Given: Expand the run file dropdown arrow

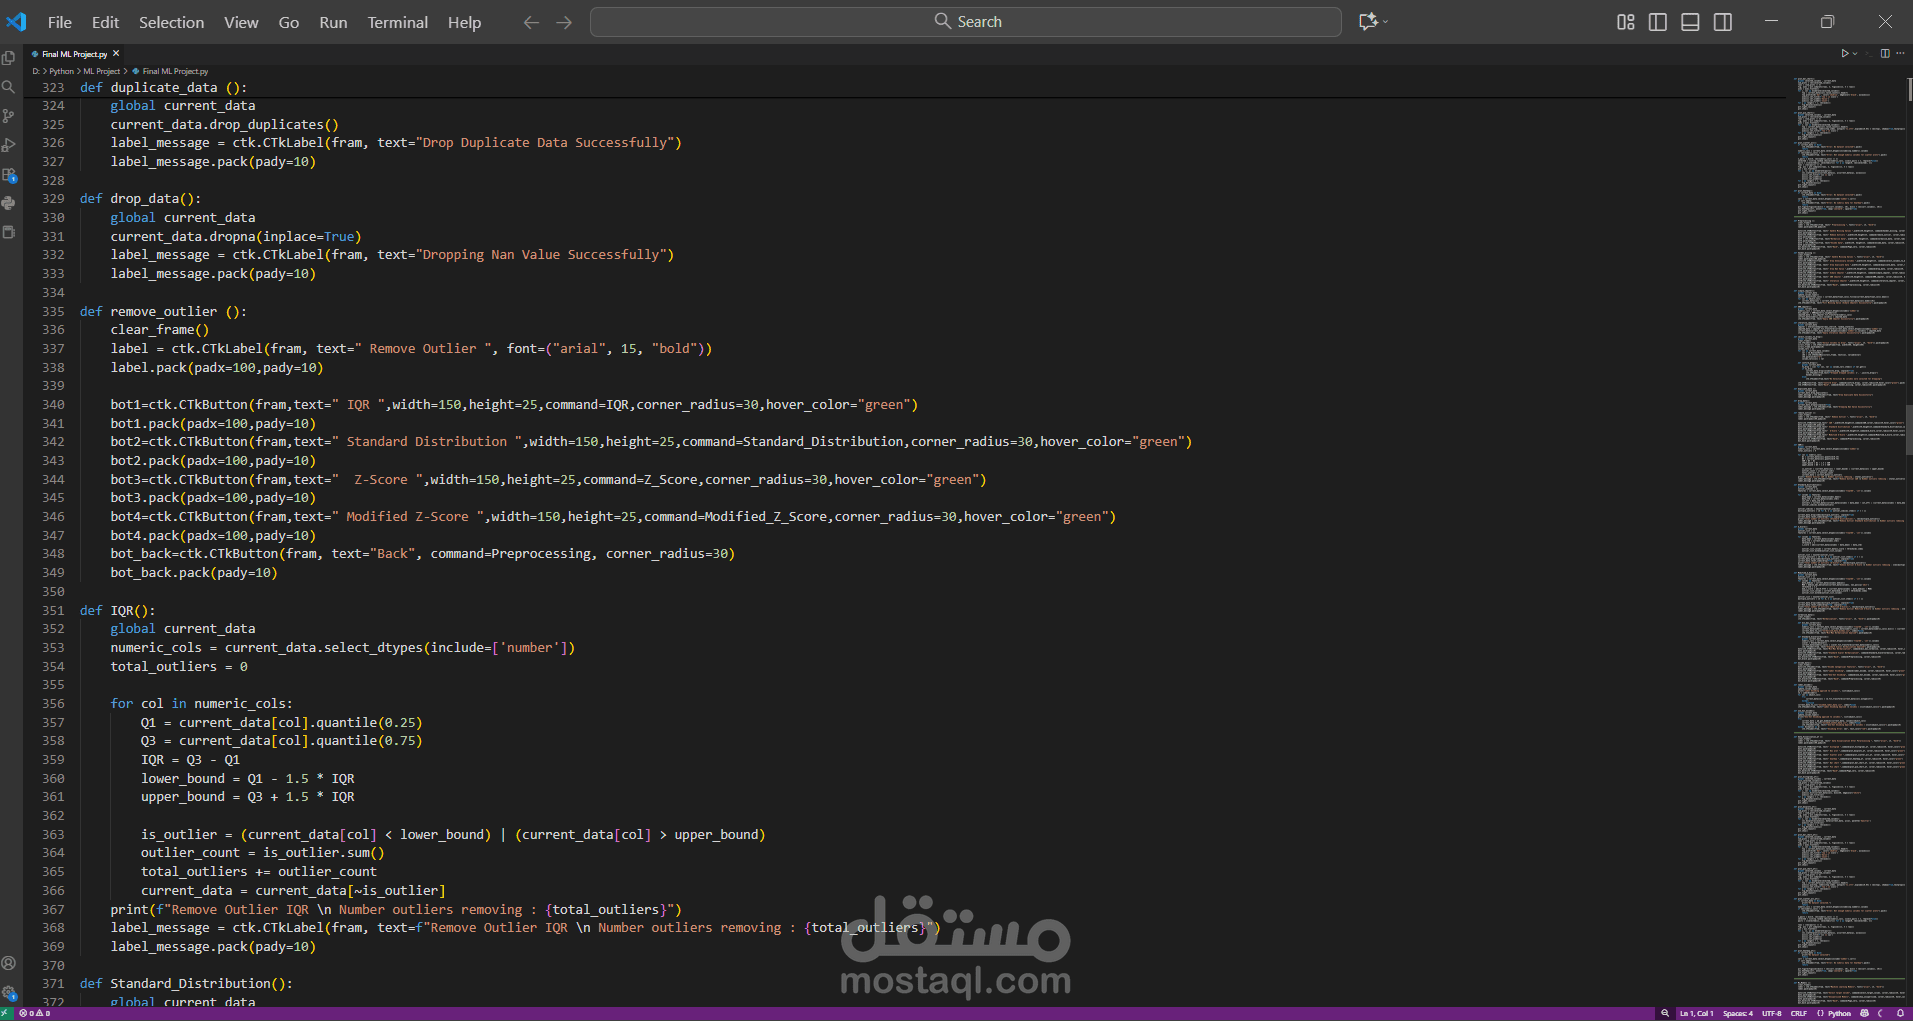Looking at the screenshot, I should click(x=1855, y=54).
